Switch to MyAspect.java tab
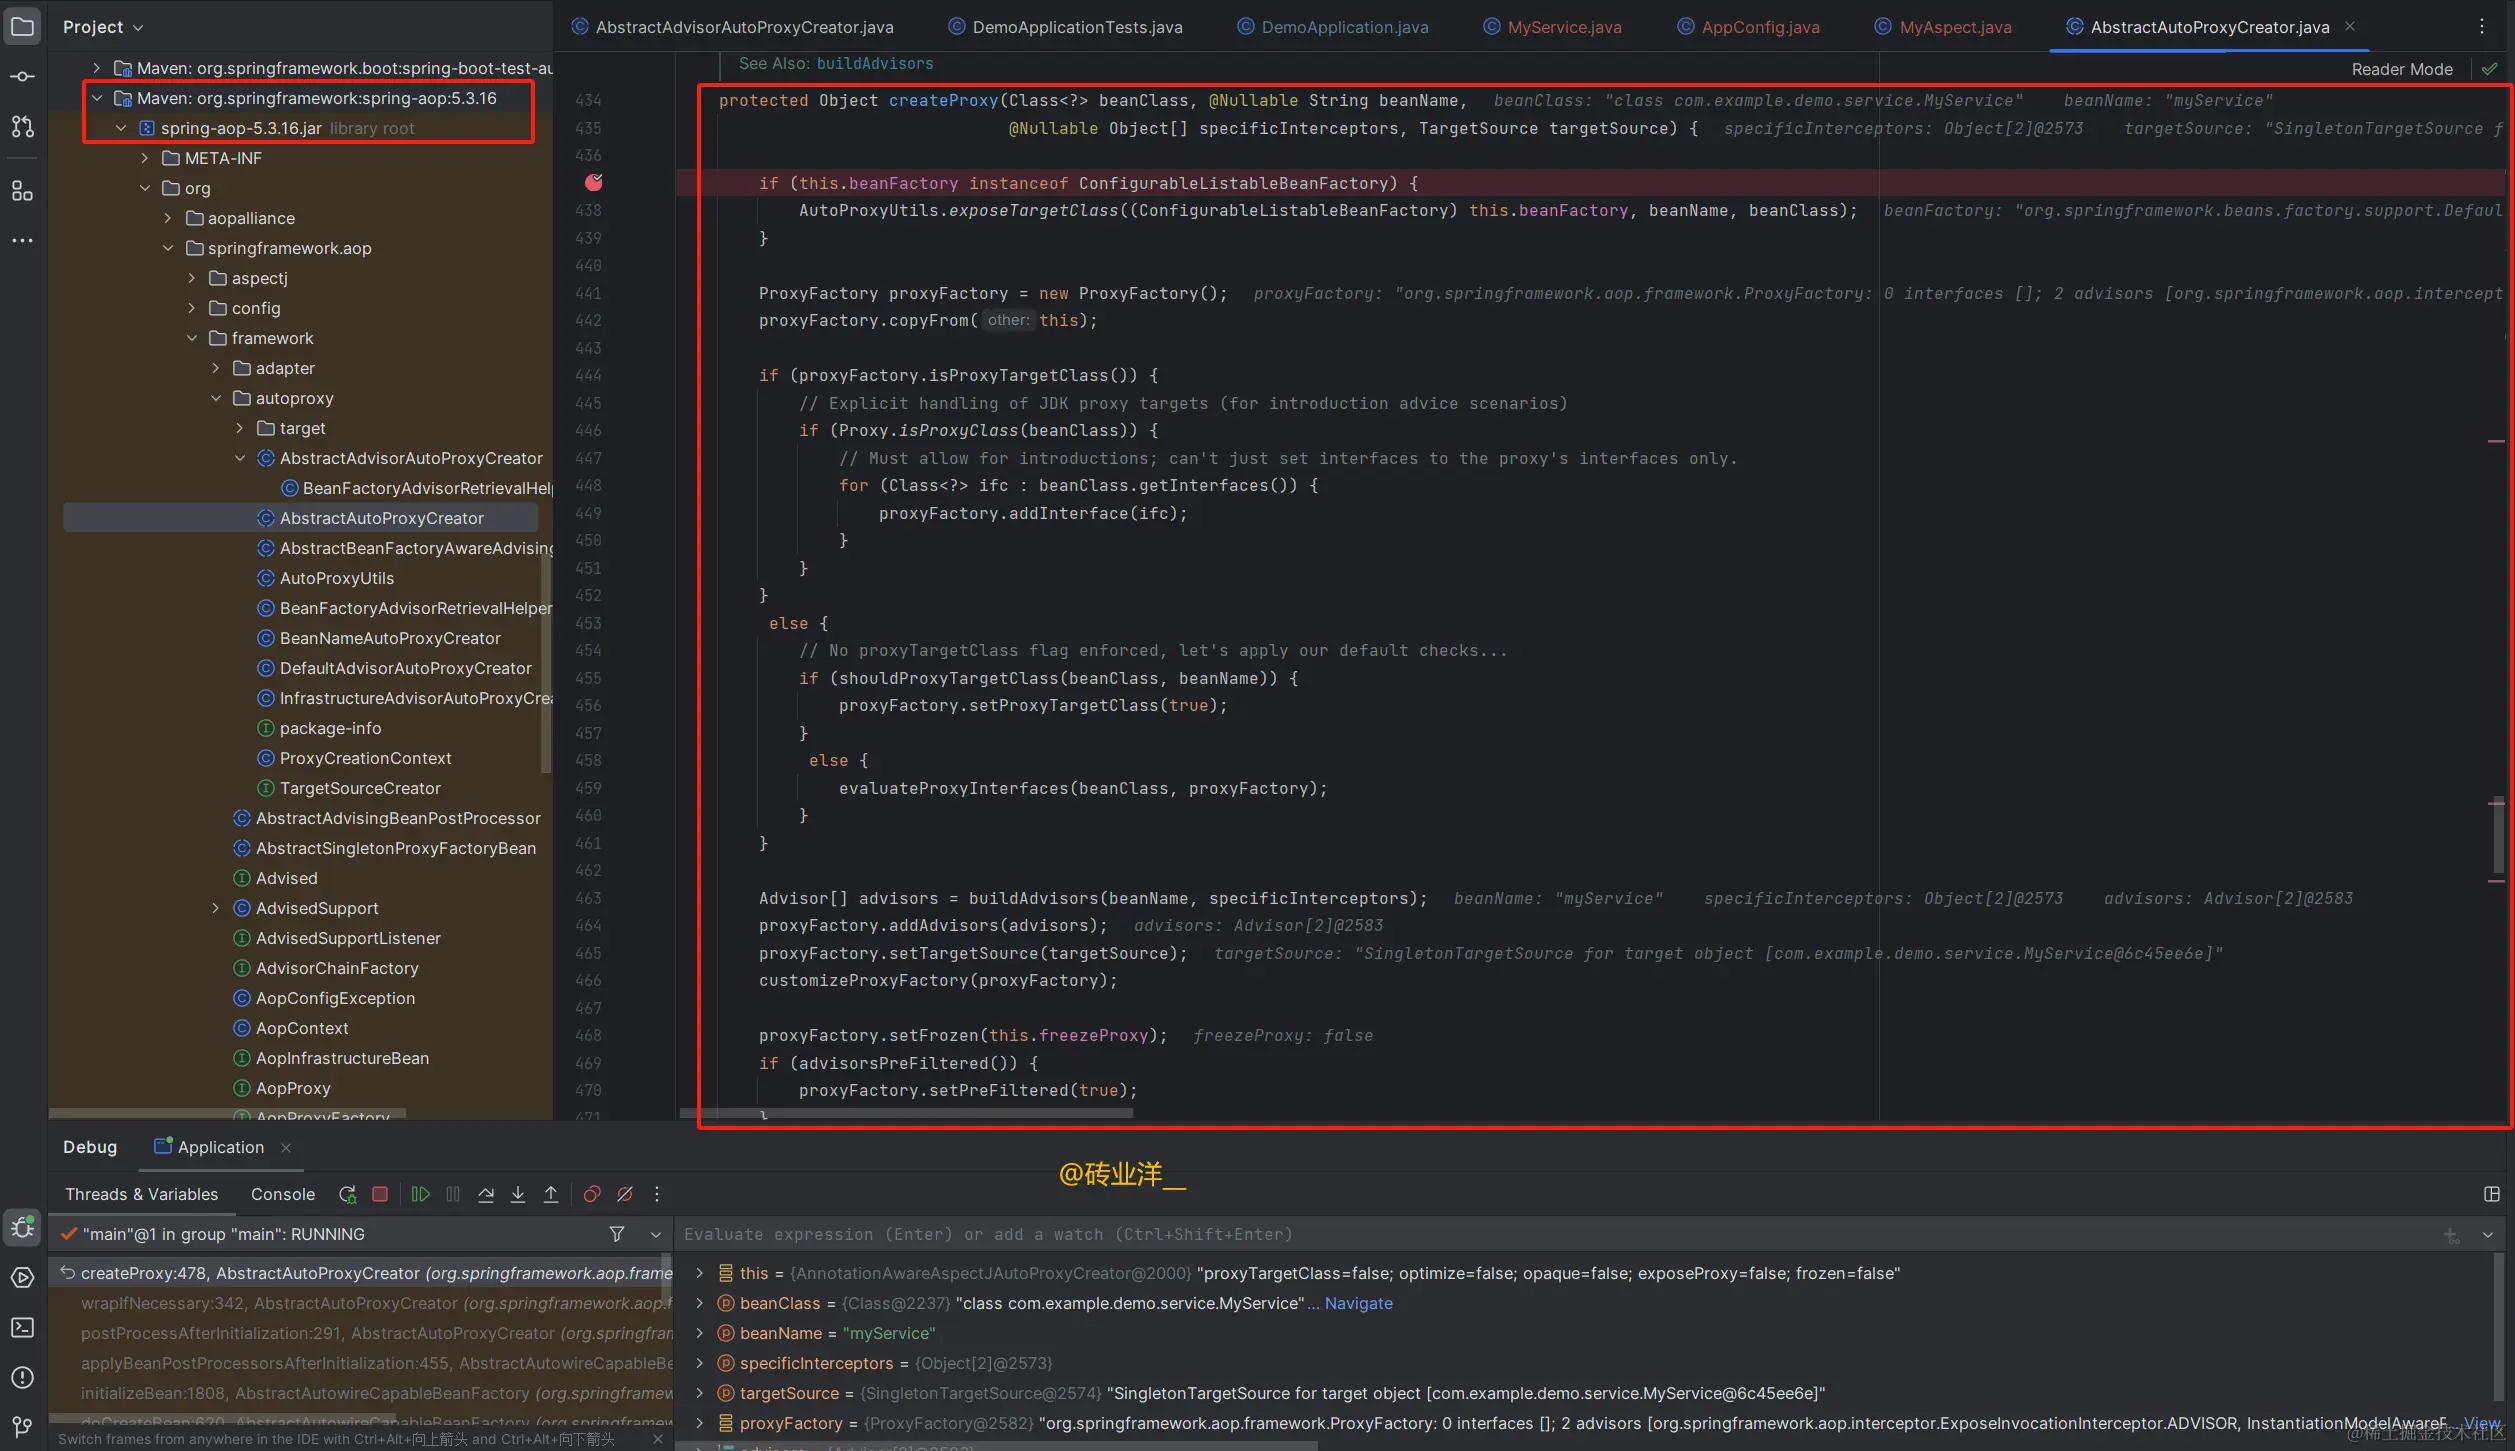Image resolution: width=2515 pixels, height=1451 pixels. coord(1943,27)
